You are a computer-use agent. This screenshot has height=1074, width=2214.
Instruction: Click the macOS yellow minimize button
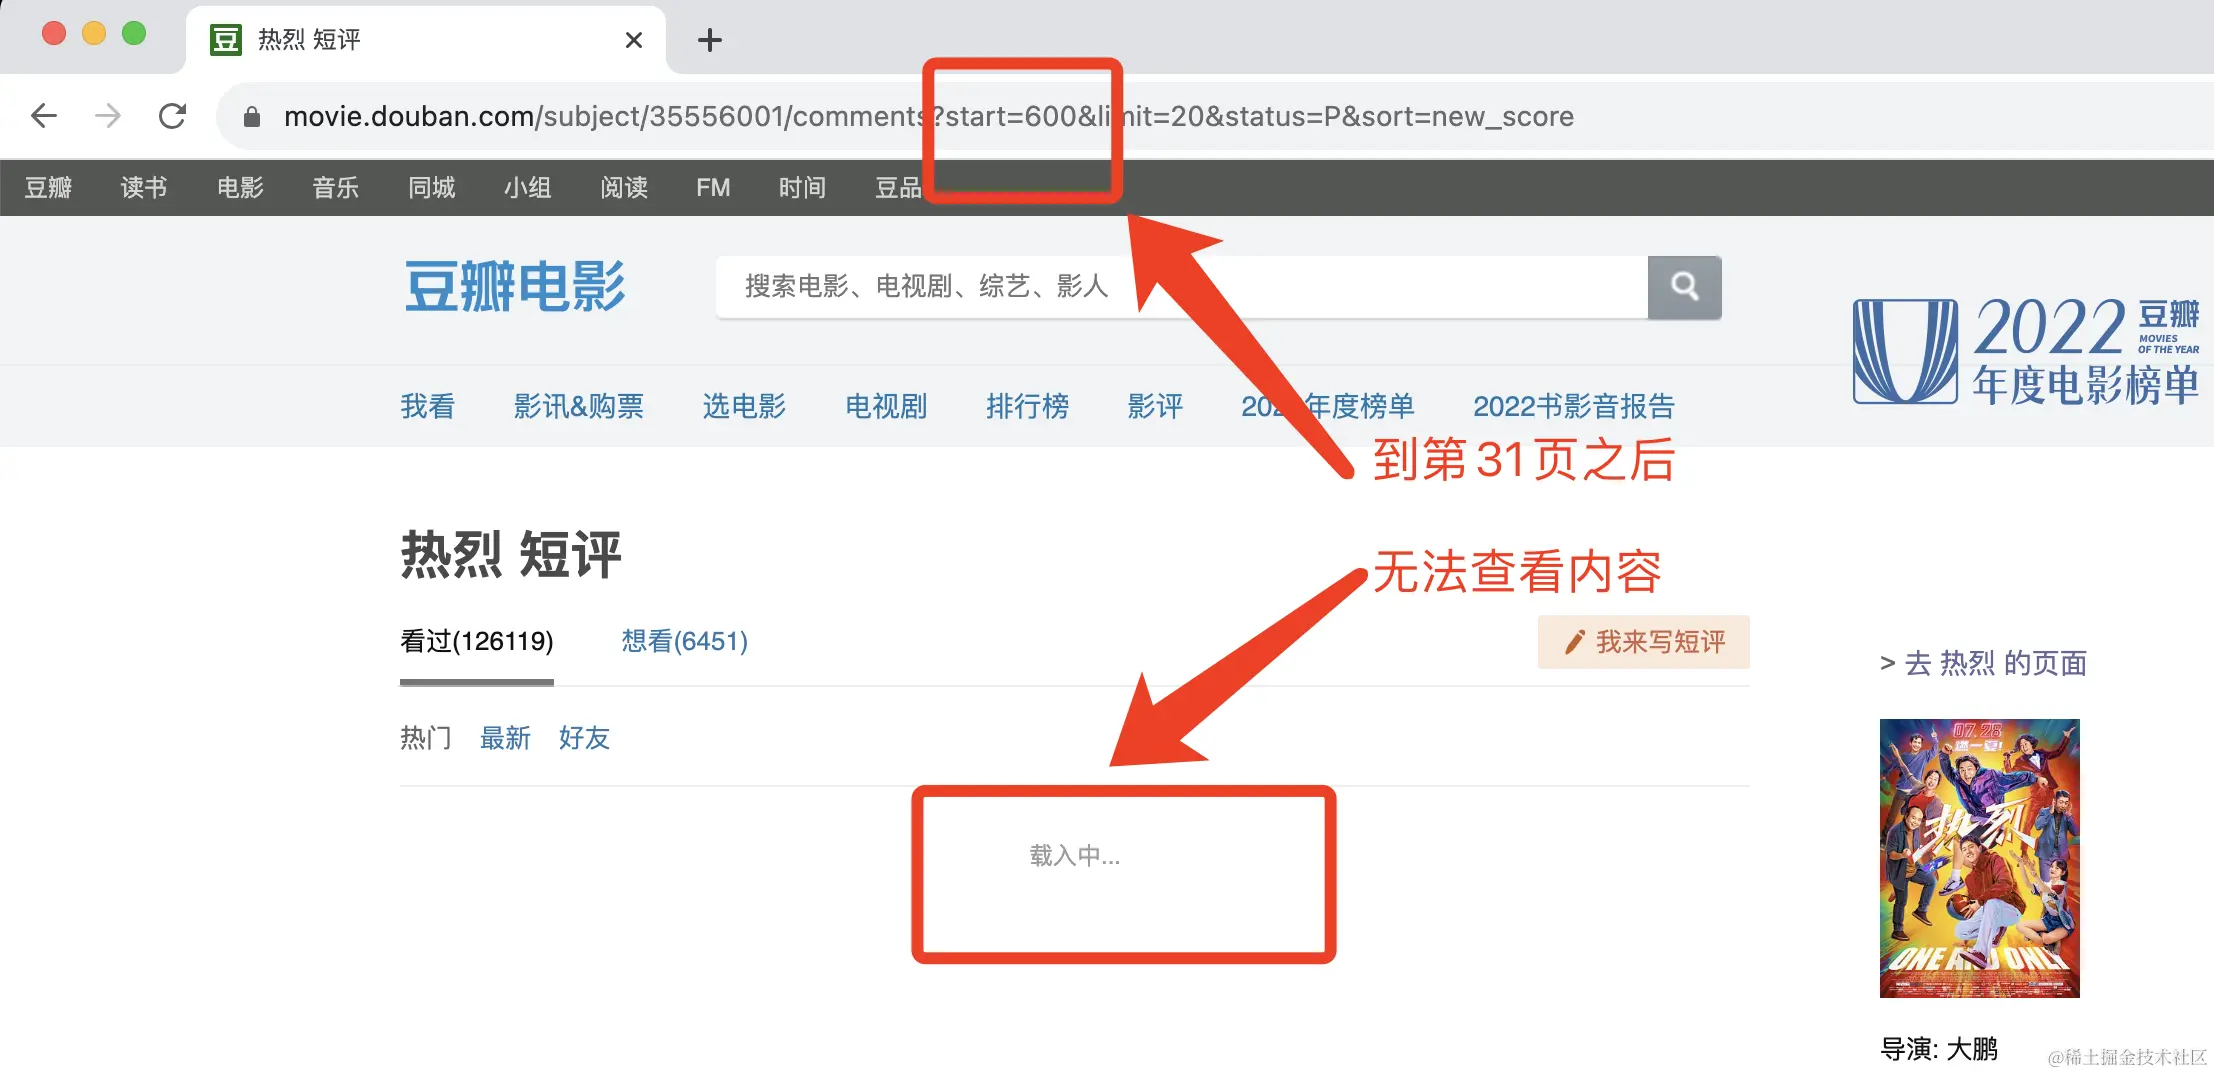click(94, 34)
